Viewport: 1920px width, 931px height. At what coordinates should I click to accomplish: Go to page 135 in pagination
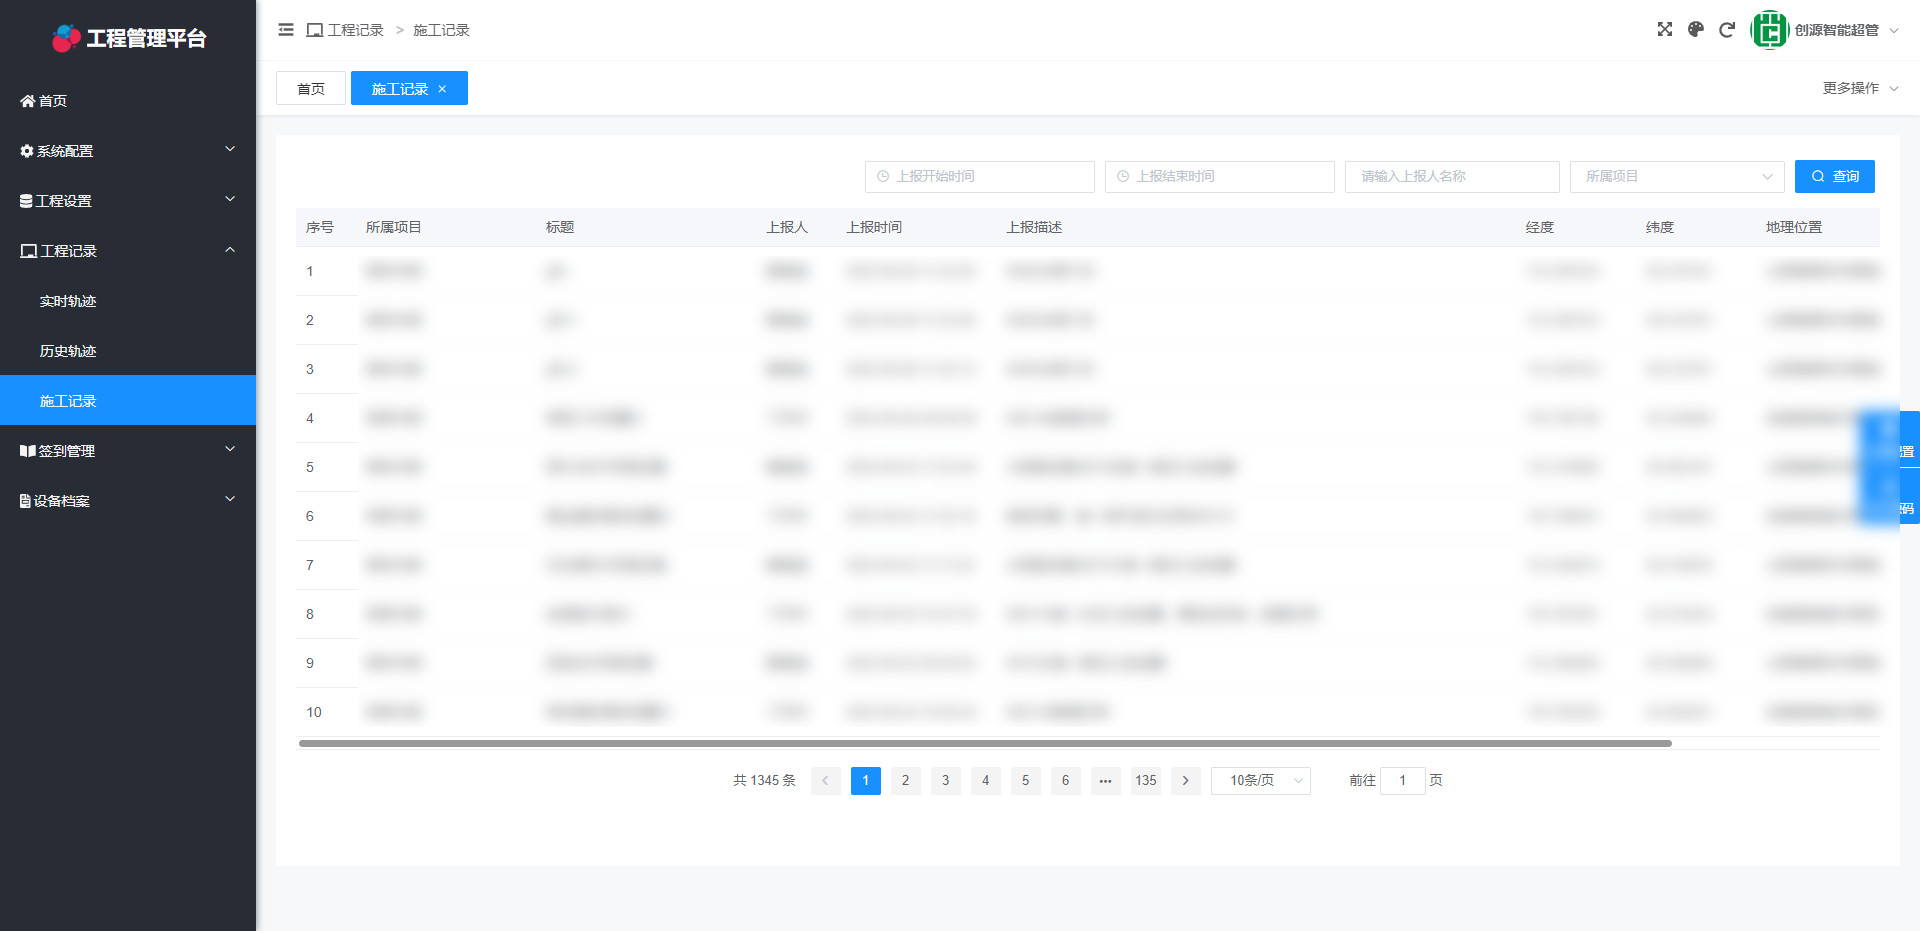tap(1145, 781)
